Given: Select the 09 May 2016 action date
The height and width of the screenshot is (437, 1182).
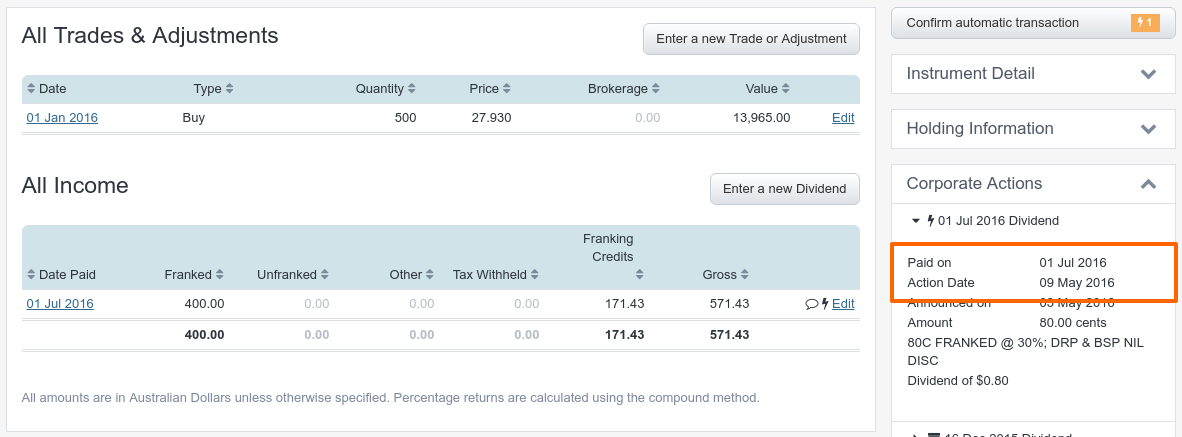Looking at the screenshot, I should pyautogui.click(x=1076, y=283).
